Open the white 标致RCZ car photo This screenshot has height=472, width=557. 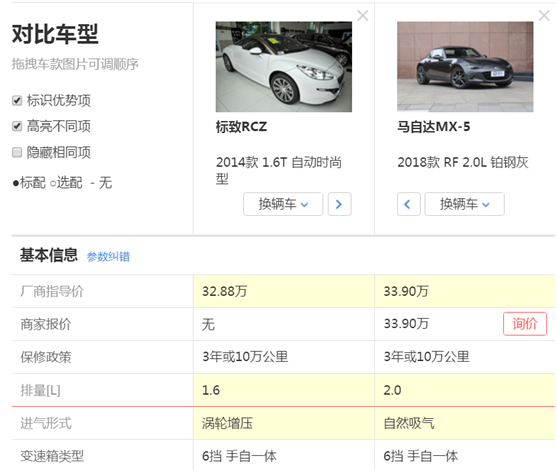(x=283, y=67)
